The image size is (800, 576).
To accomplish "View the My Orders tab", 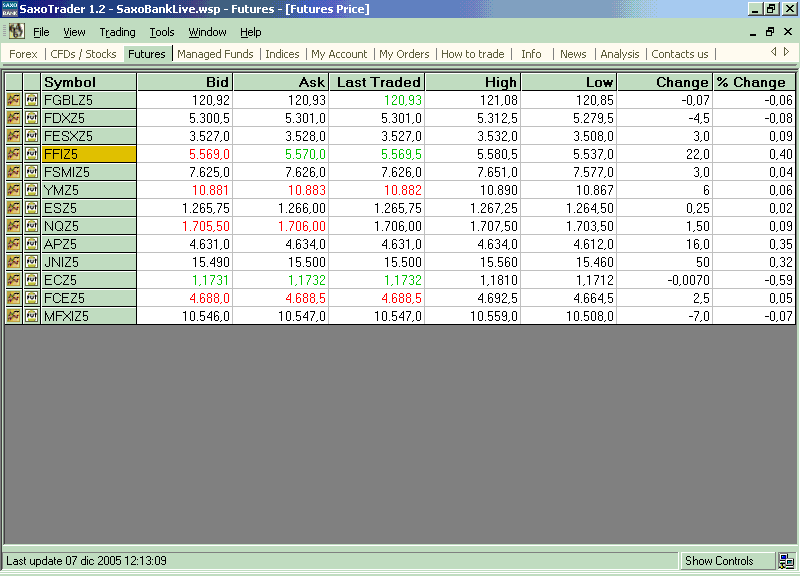I will click(x=404, y=54).
